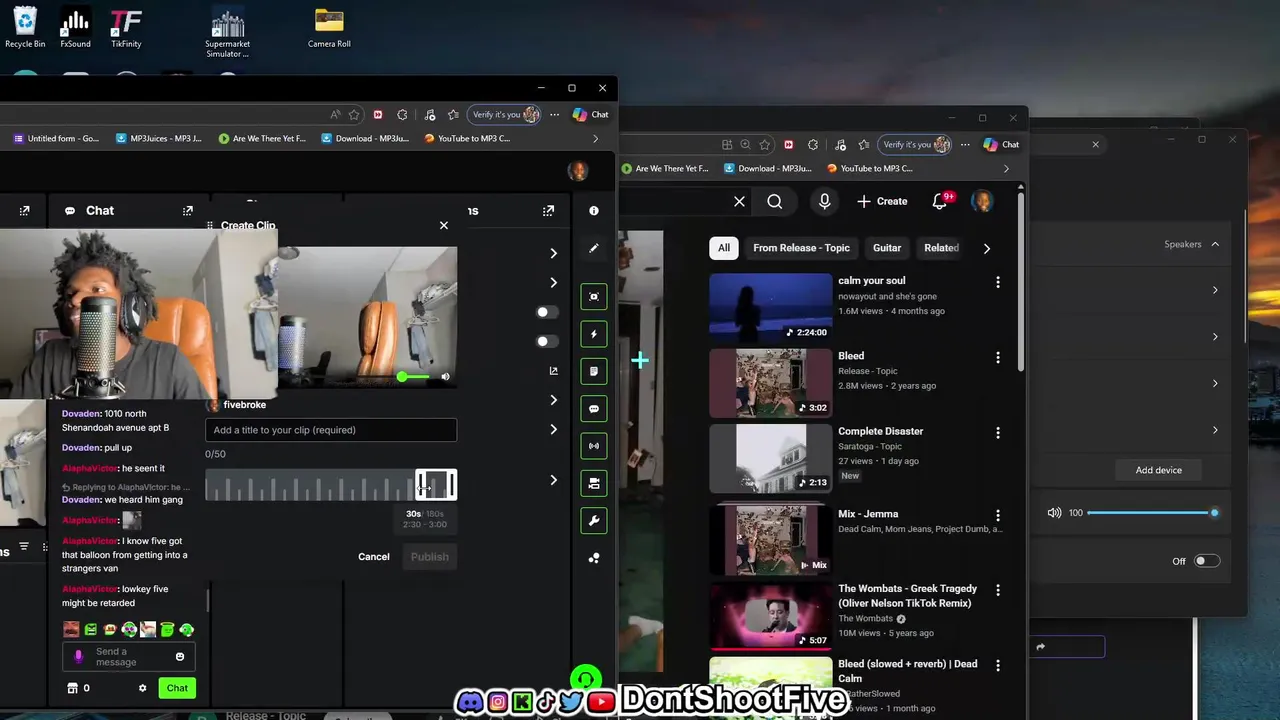Toggle the Off switch in sound settings
The height and width of the screenshot is (720, 1280).
click(1207, 561)
